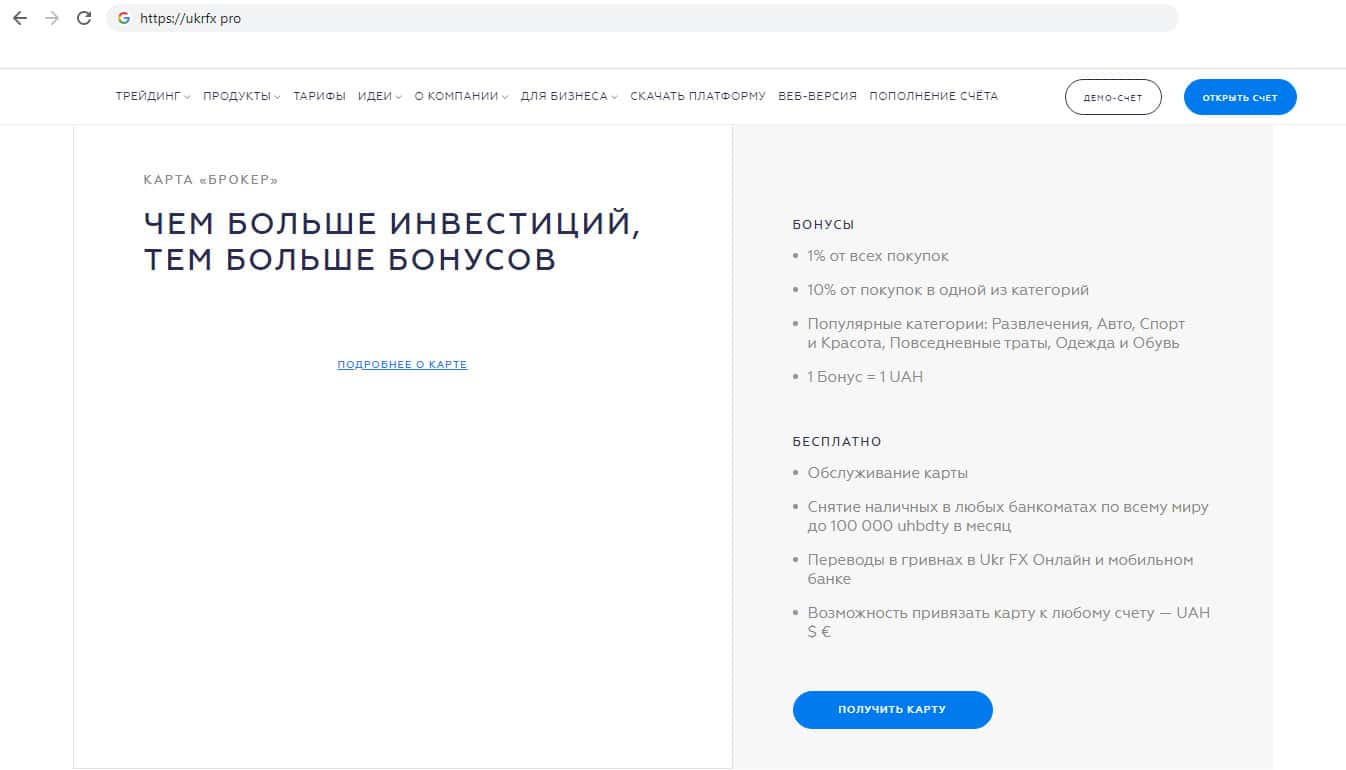1346x770 pixels.
Task: Click the Возможность привязать карту bullet text
Action: point(1009,622)
